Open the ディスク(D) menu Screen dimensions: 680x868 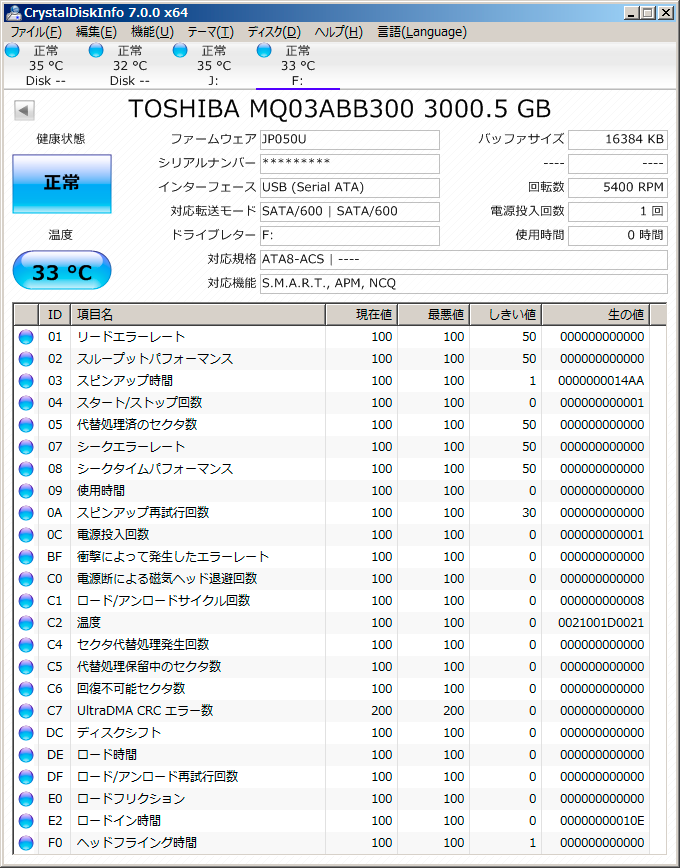(x=273, y=32)
